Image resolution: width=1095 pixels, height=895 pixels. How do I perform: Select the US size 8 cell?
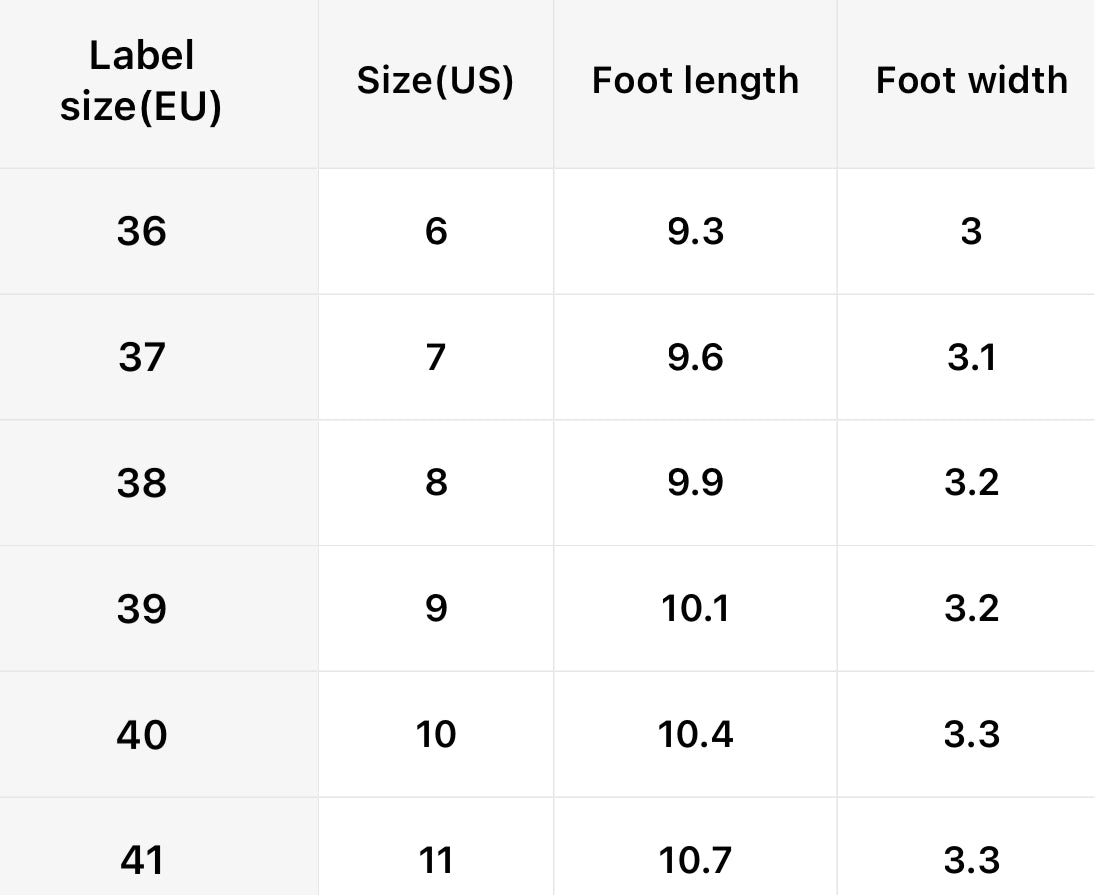click(436, 483)
